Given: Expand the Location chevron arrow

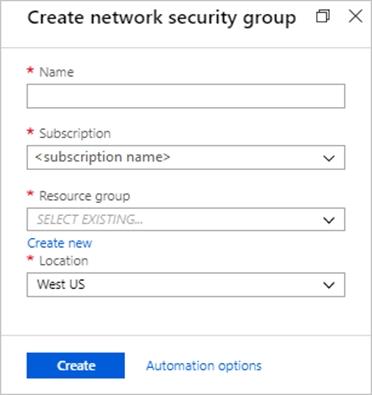Looking at the screenshot, I should [329, 285].
